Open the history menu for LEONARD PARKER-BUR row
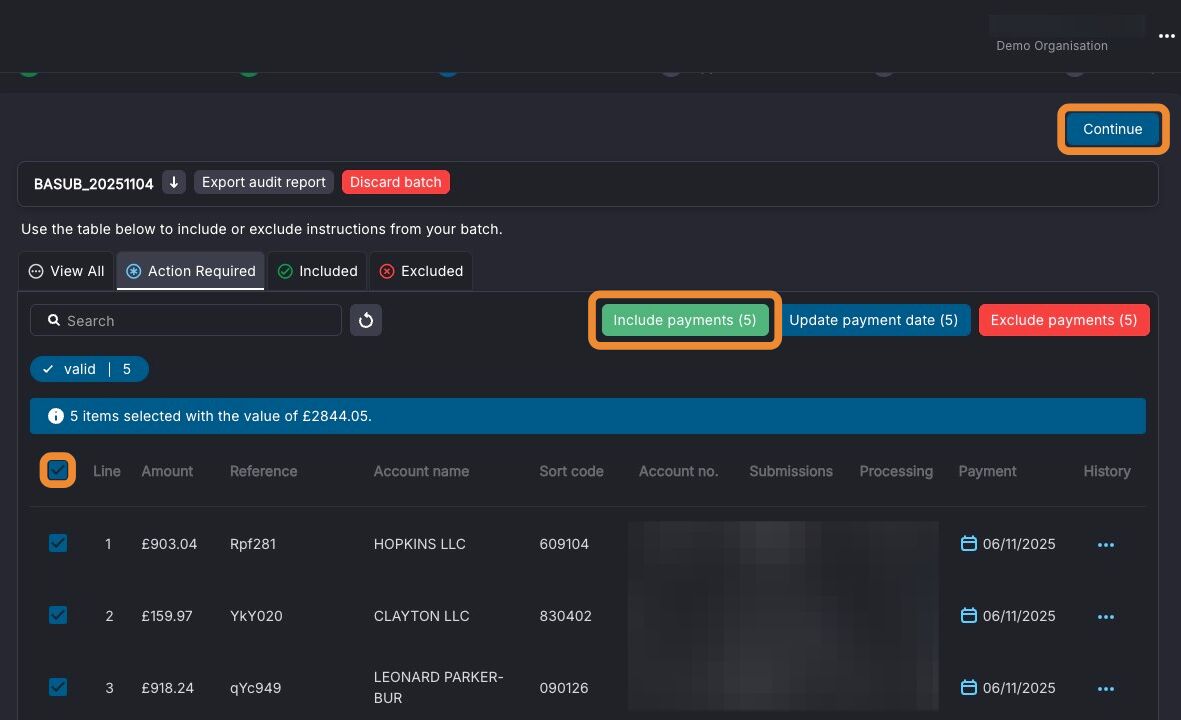This screenshot has height=720, width=1181. click(x=1106, y=688)
